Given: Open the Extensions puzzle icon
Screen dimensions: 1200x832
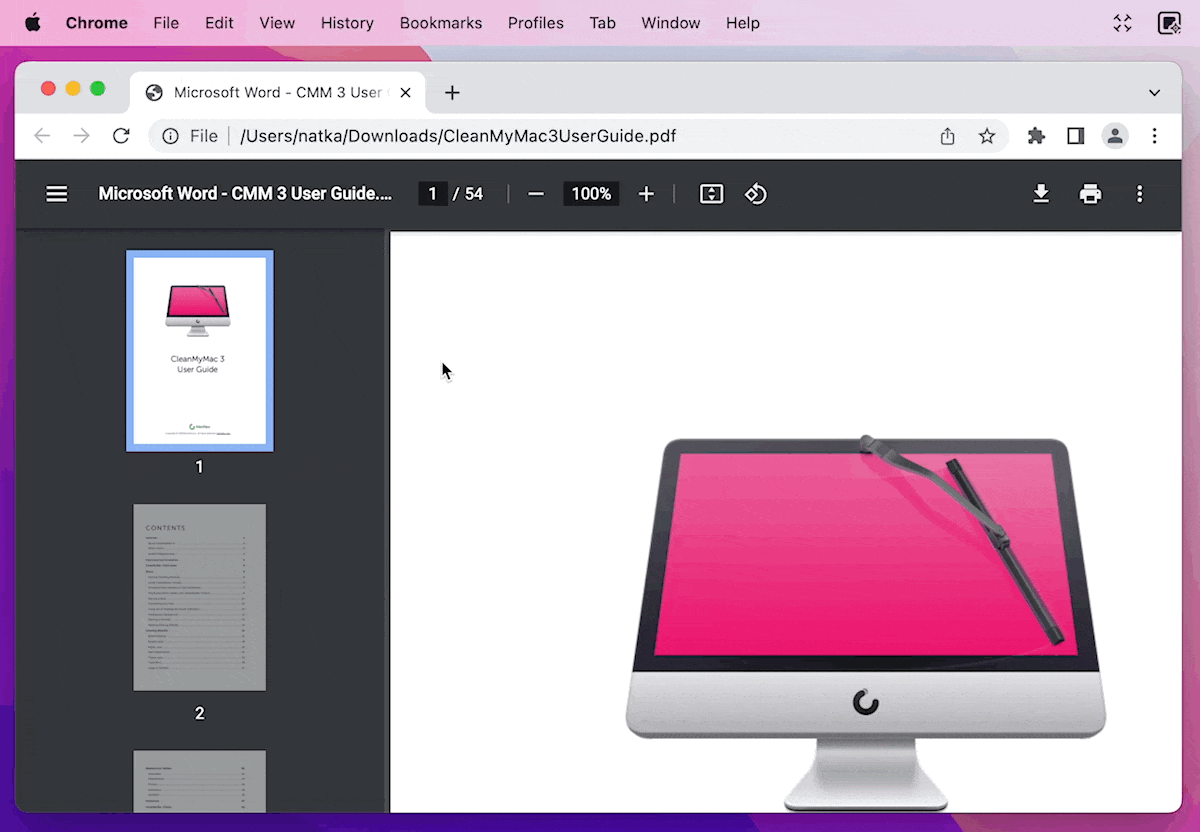Looking at the screenshot, I should tap(1036, 136).
